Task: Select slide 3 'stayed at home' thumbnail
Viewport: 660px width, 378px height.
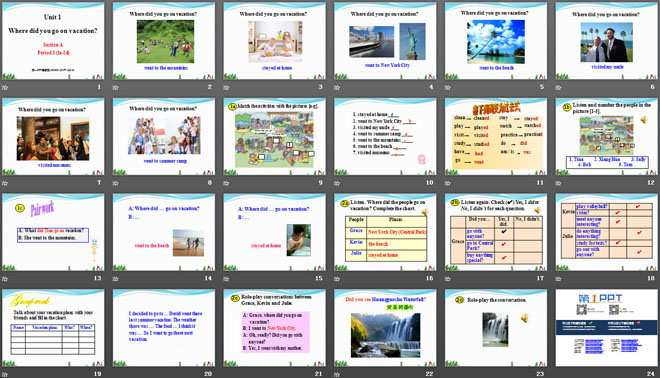Action: (274, 41)
